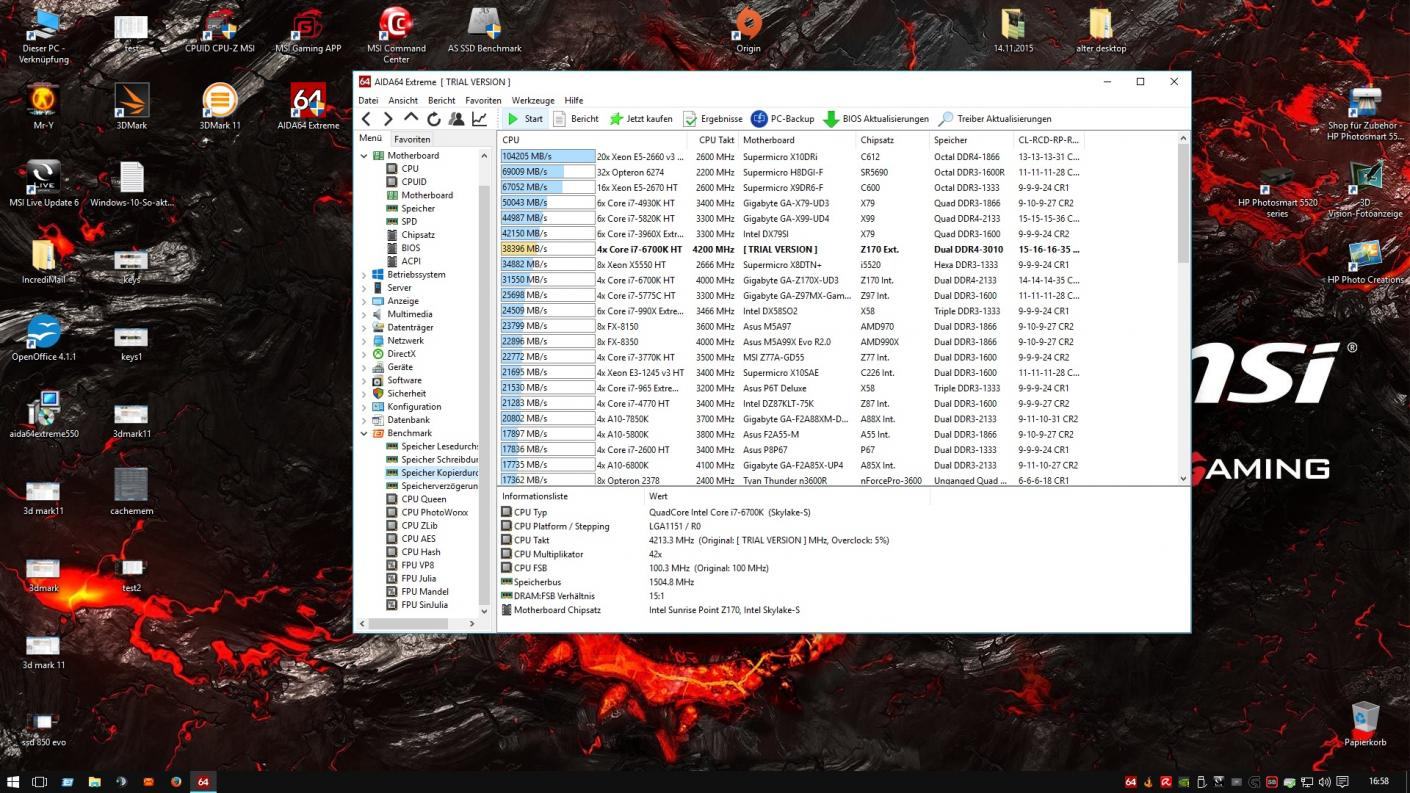Select the 104205 MB/s Xeon E5-2660 row
The height and width of the screenshot is (793, 1410).
point(790,157)
